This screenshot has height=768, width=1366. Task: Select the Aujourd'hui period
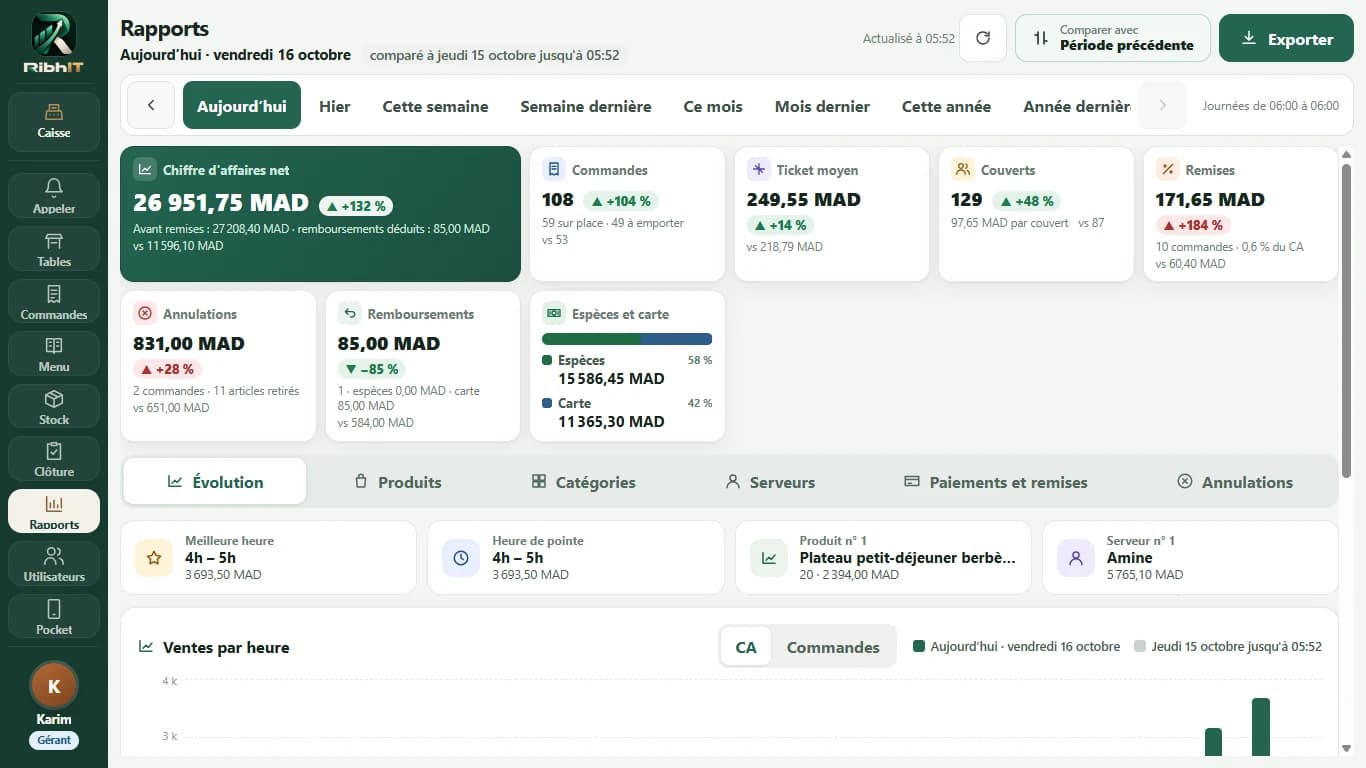[242, 105]
